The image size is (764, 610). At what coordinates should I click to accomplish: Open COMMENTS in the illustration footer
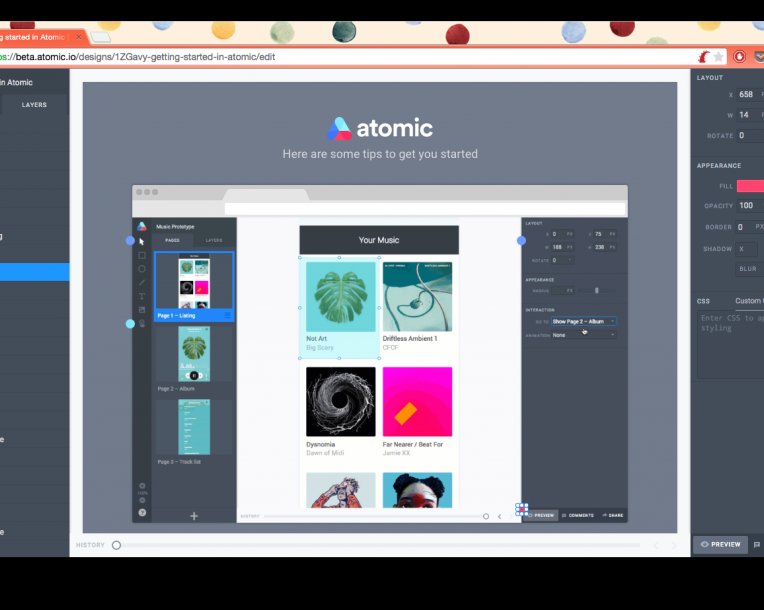(x=578, y=515)
